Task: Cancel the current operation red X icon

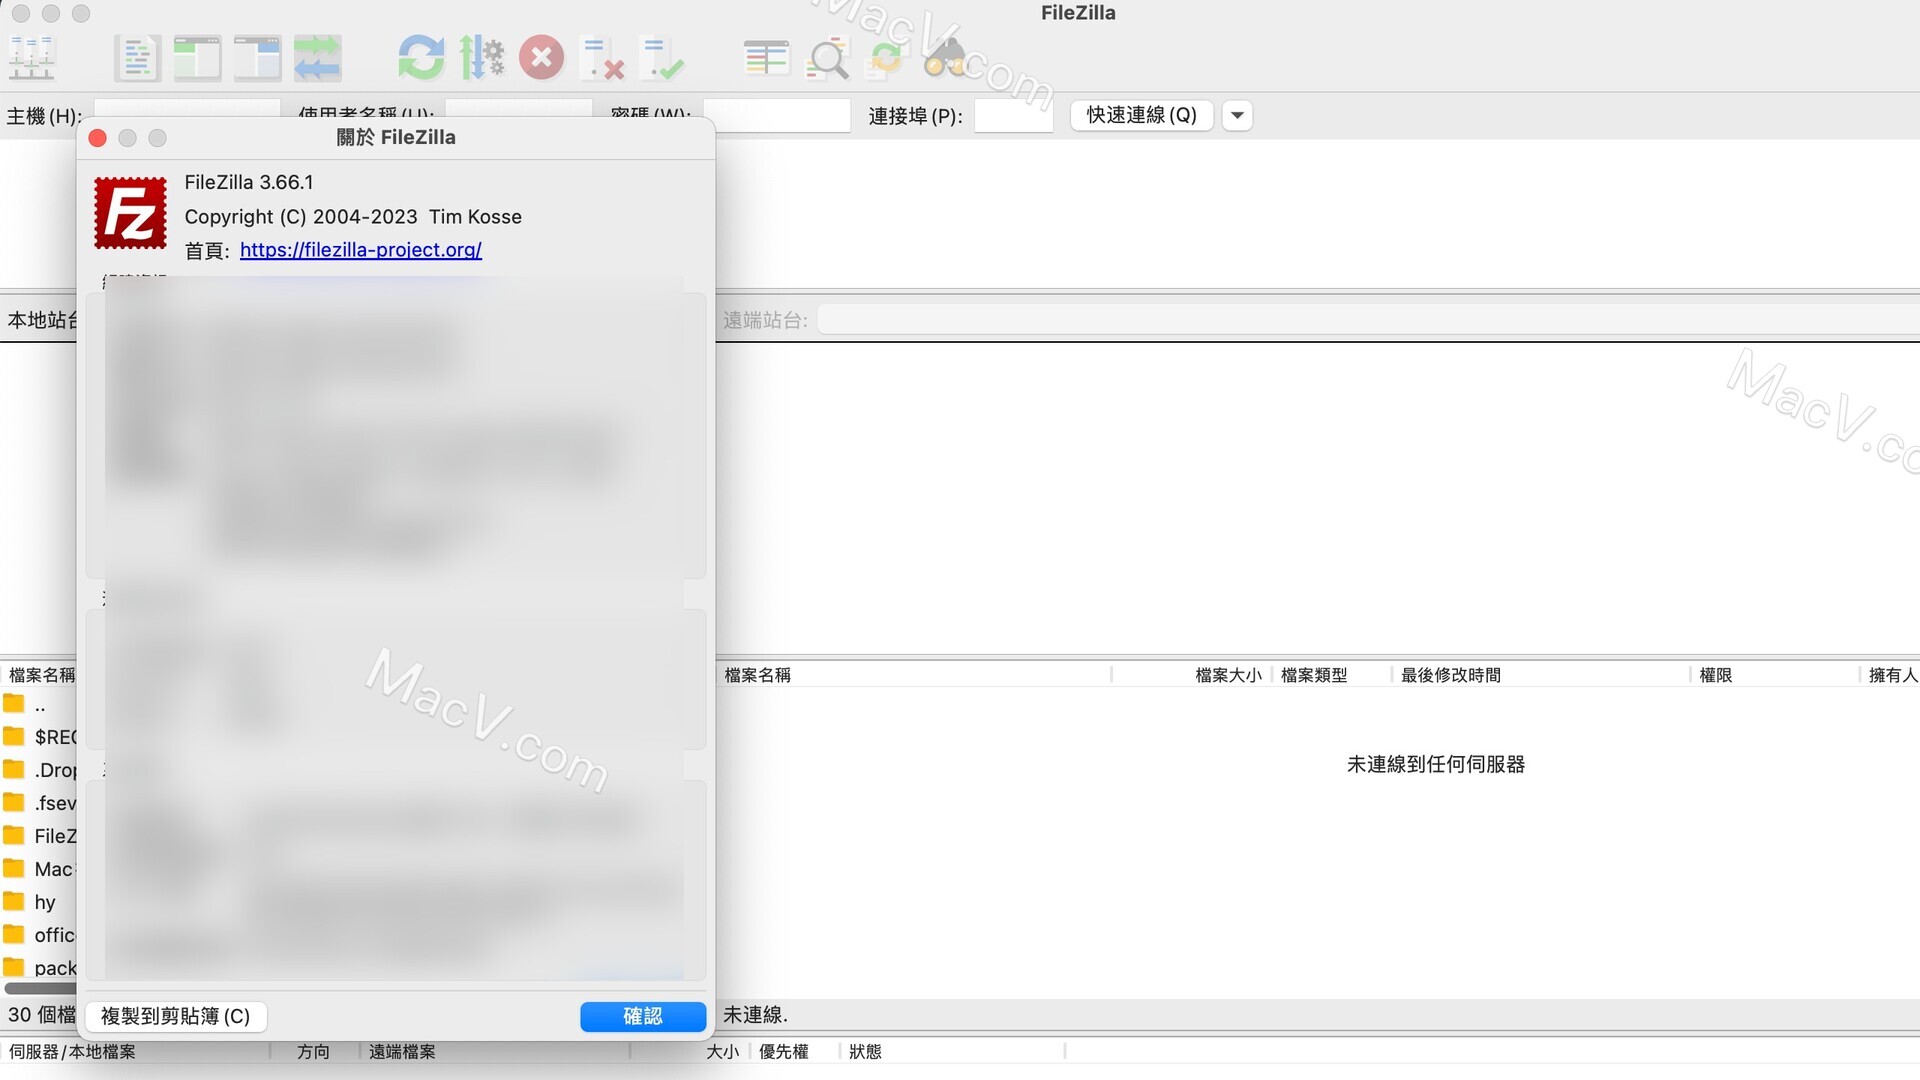Action: point(541,58)
